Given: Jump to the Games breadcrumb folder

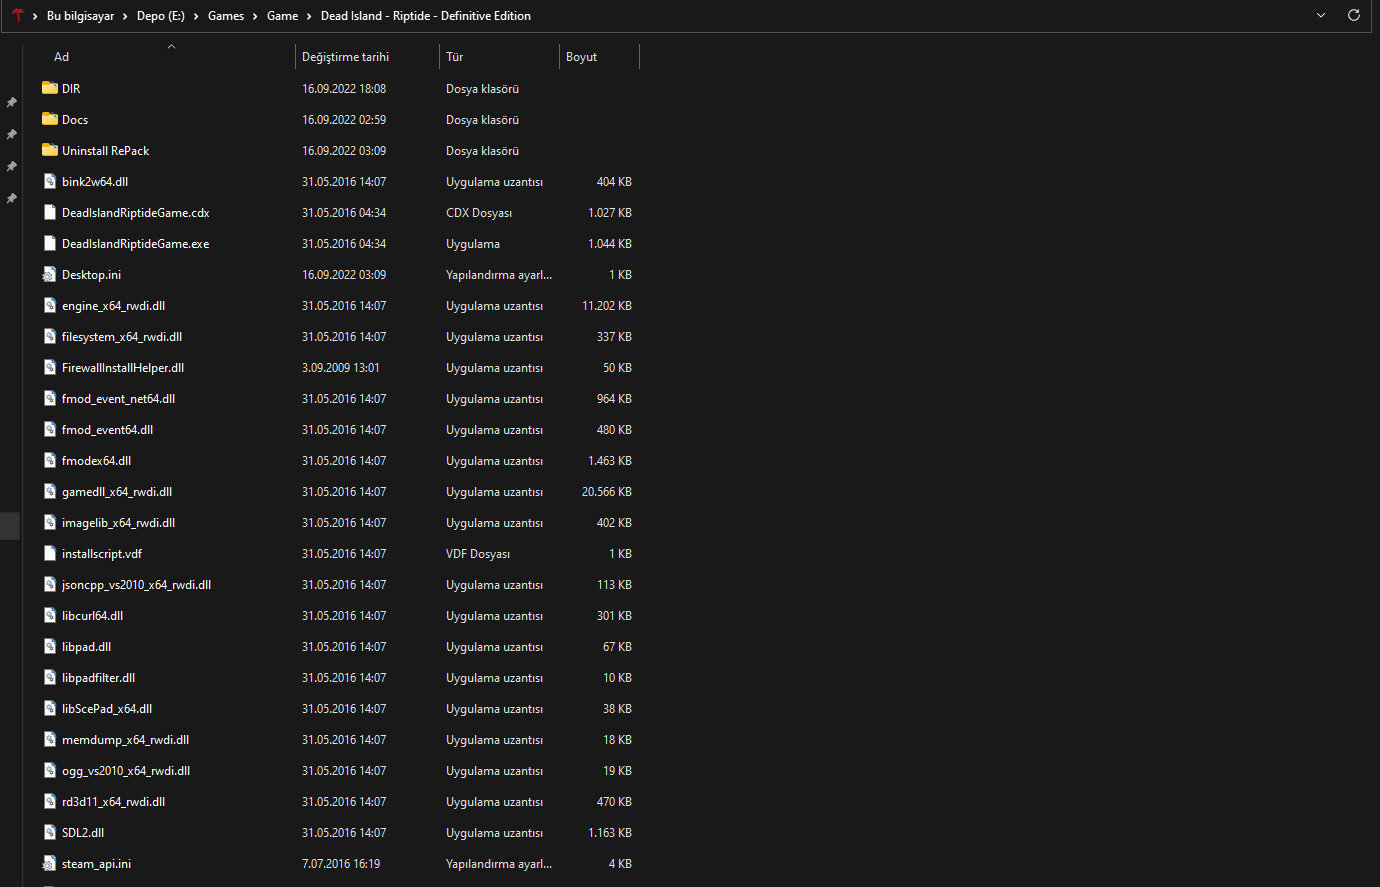Looking at the screenshot, I should (x=226, y=16).
